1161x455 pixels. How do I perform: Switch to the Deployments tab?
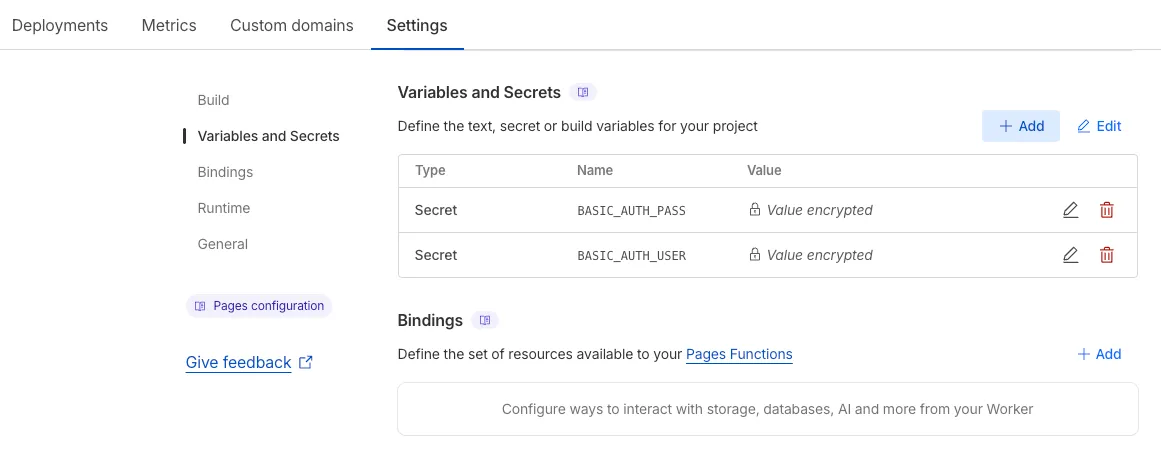(x=60, y=25)
